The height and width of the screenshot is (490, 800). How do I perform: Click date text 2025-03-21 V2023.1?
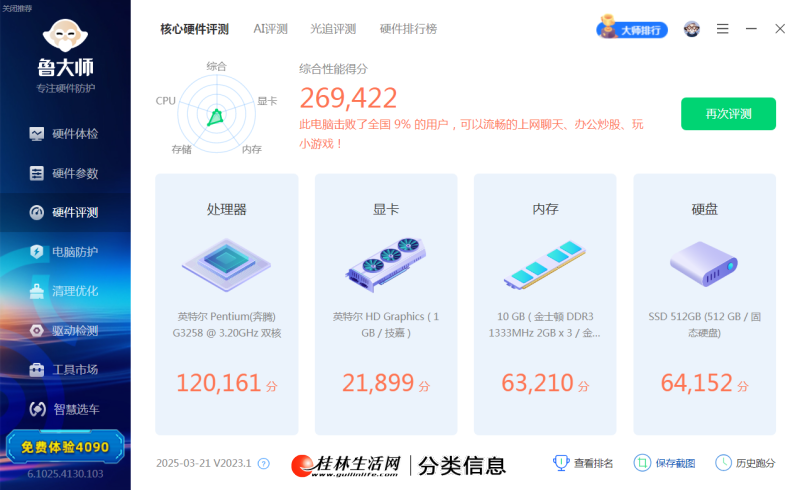coord(204,463)
